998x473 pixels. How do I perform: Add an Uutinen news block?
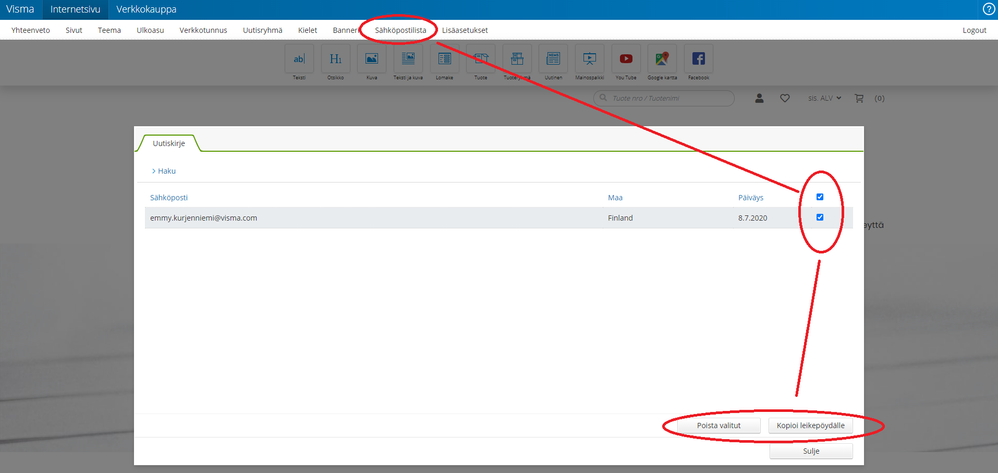(553, 59)
